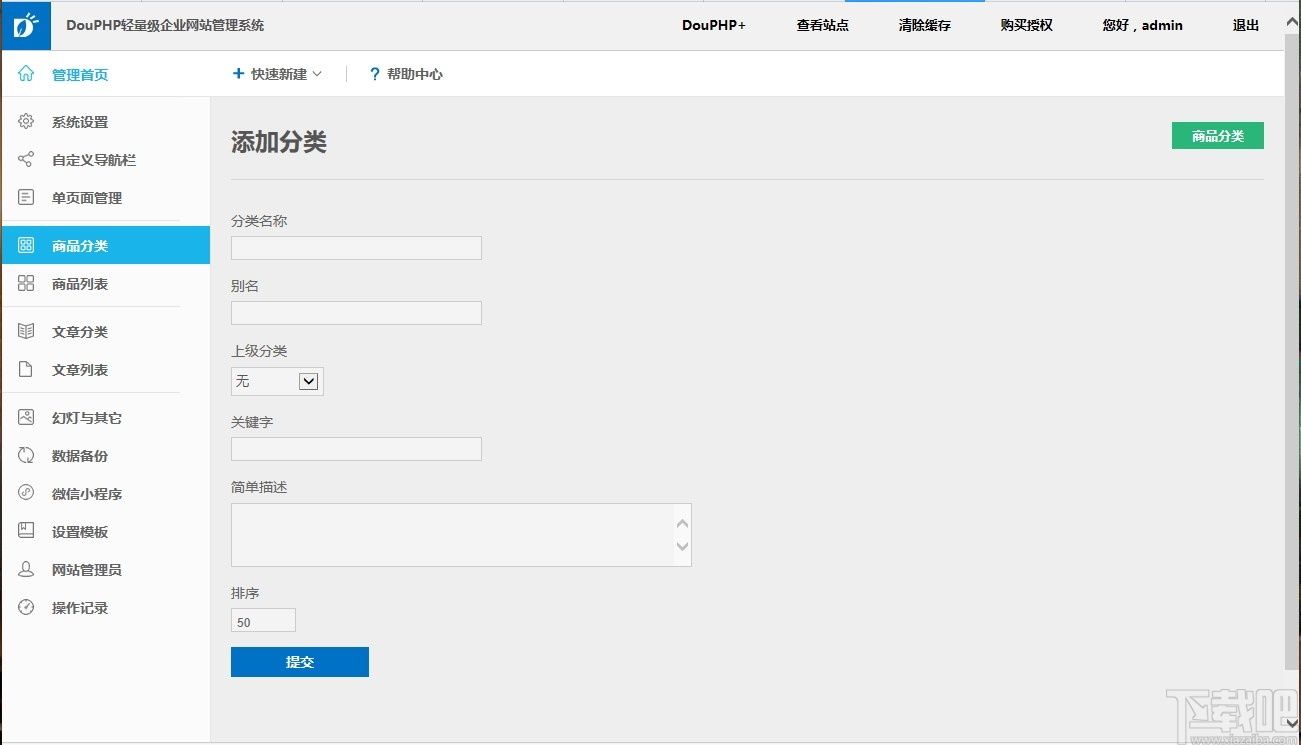Focus the 别名 input field
1301x745 pixels.
(356, 313)
